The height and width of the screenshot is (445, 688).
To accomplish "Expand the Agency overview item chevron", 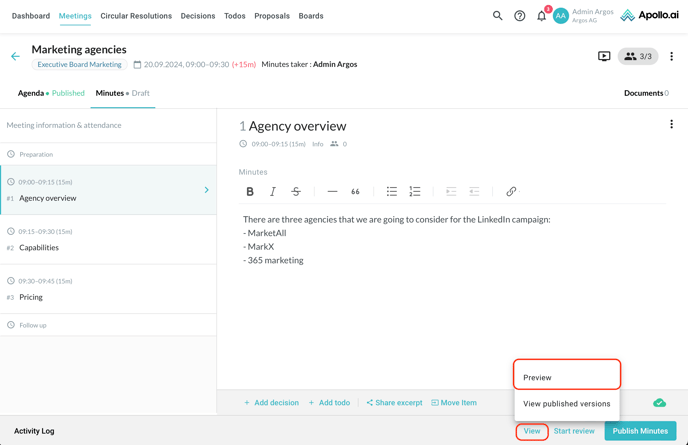I will 207,190.
